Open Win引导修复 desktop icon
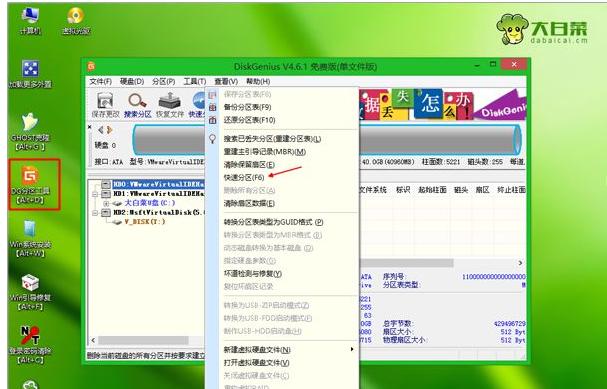Image resolution: width=607 pixels, height=389 pixels. click(x=31, y=292)
